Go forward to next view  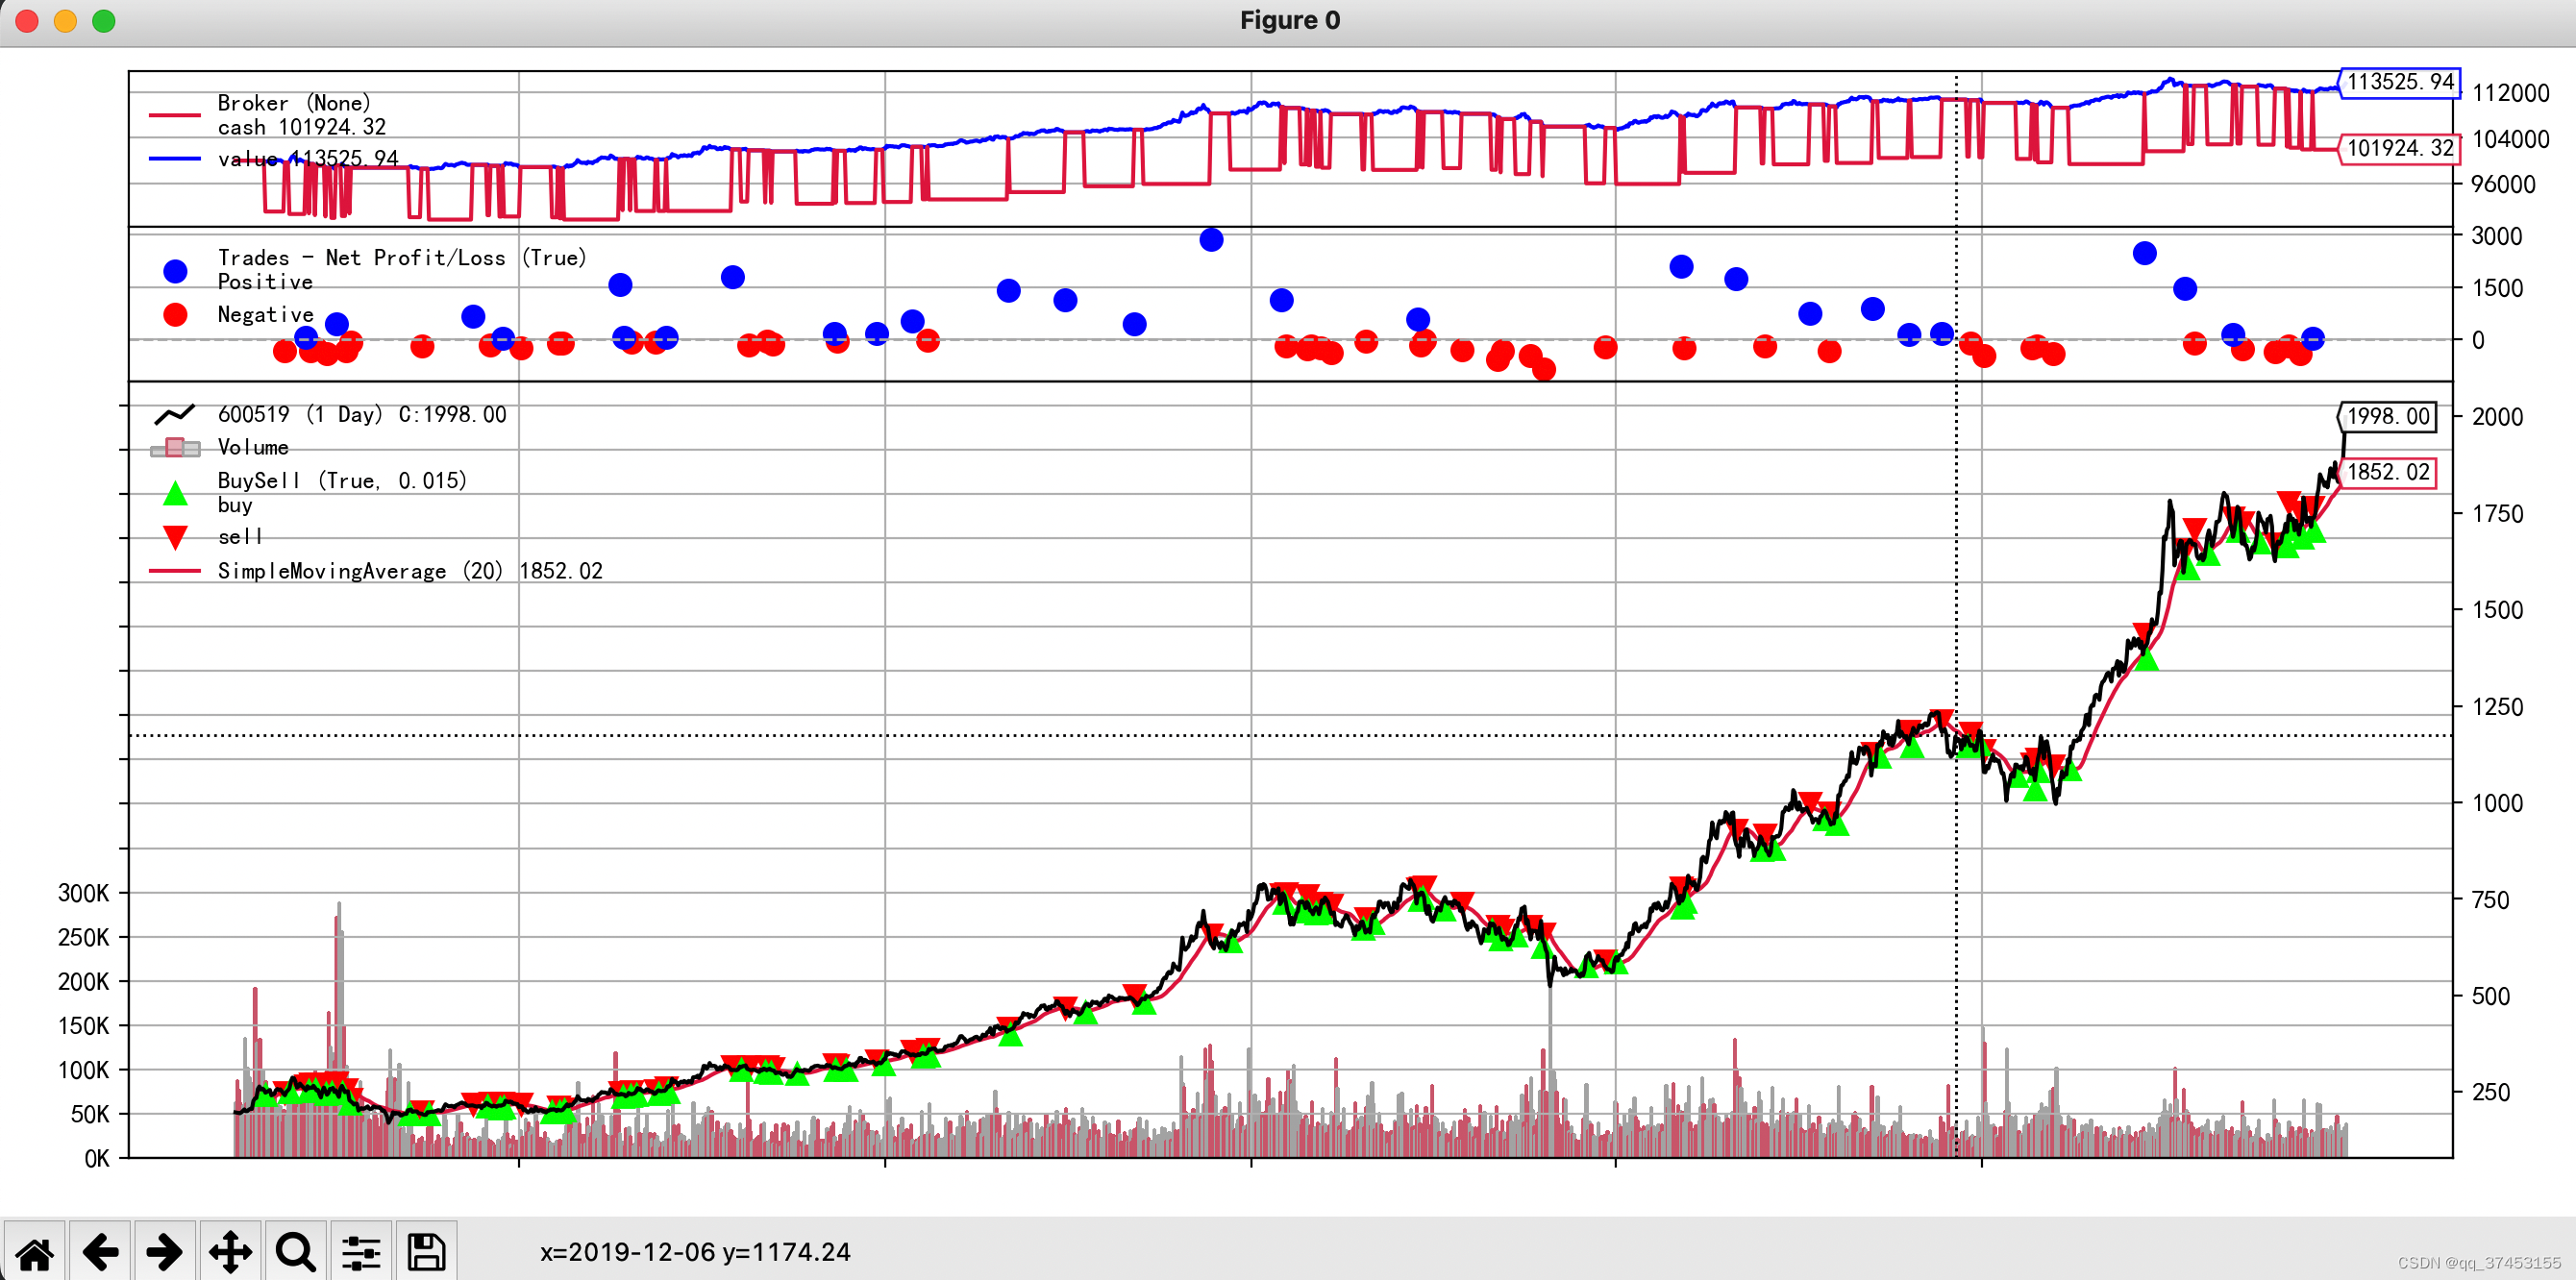click(x=165, y=1252)
